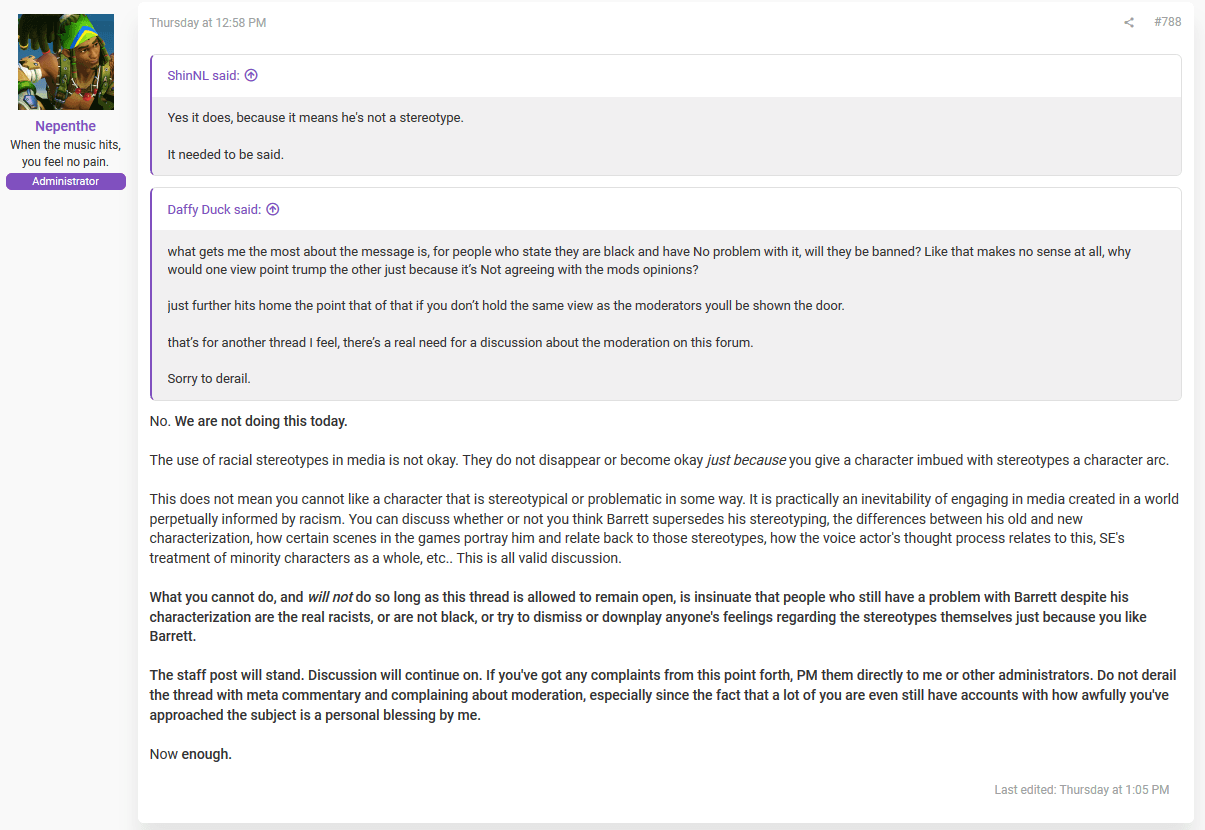Click the italic 'will not' text

tap(330, 597)
